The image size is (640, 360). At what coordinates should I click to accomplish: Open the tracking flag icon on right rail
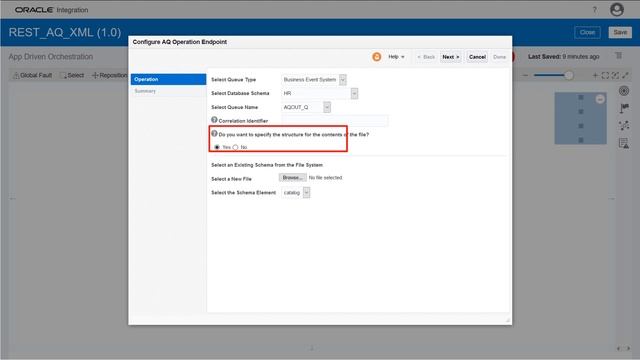624,108
